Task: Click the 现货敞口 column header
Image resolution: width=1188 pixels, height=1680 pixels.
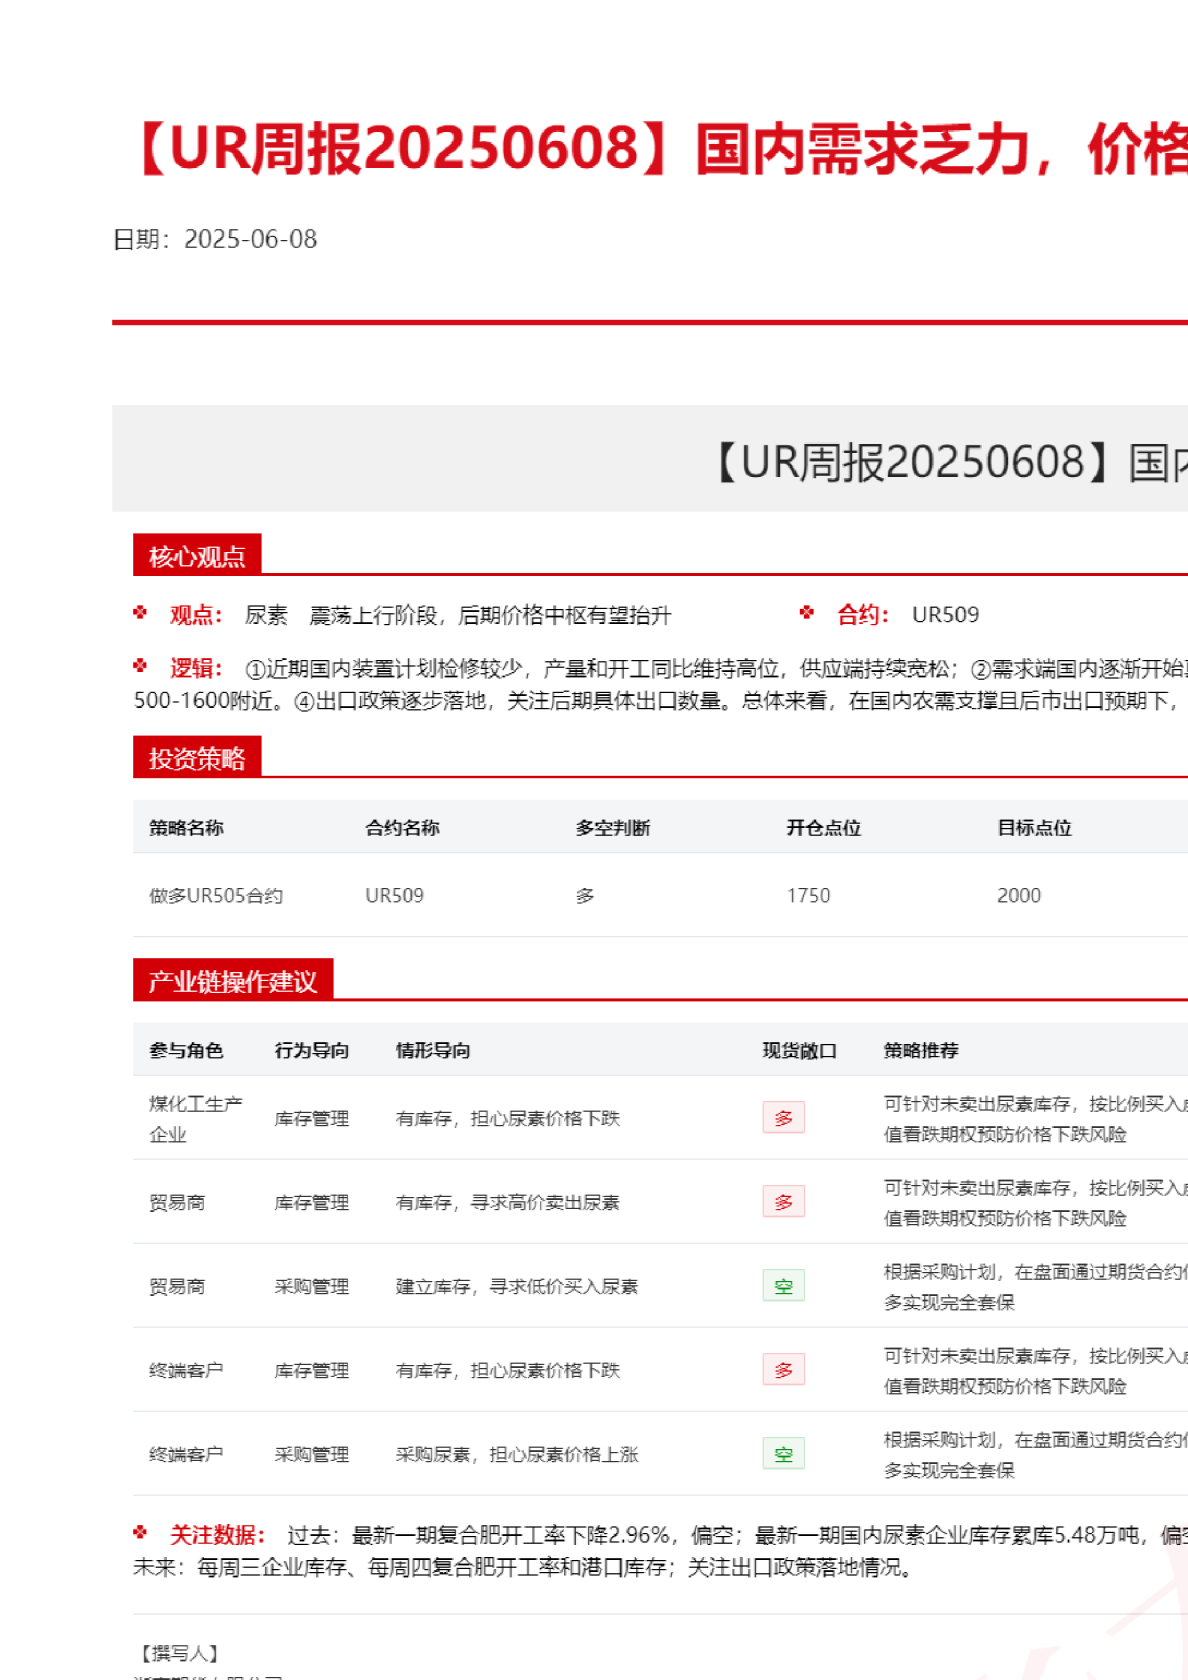Action: (799, 1051)
